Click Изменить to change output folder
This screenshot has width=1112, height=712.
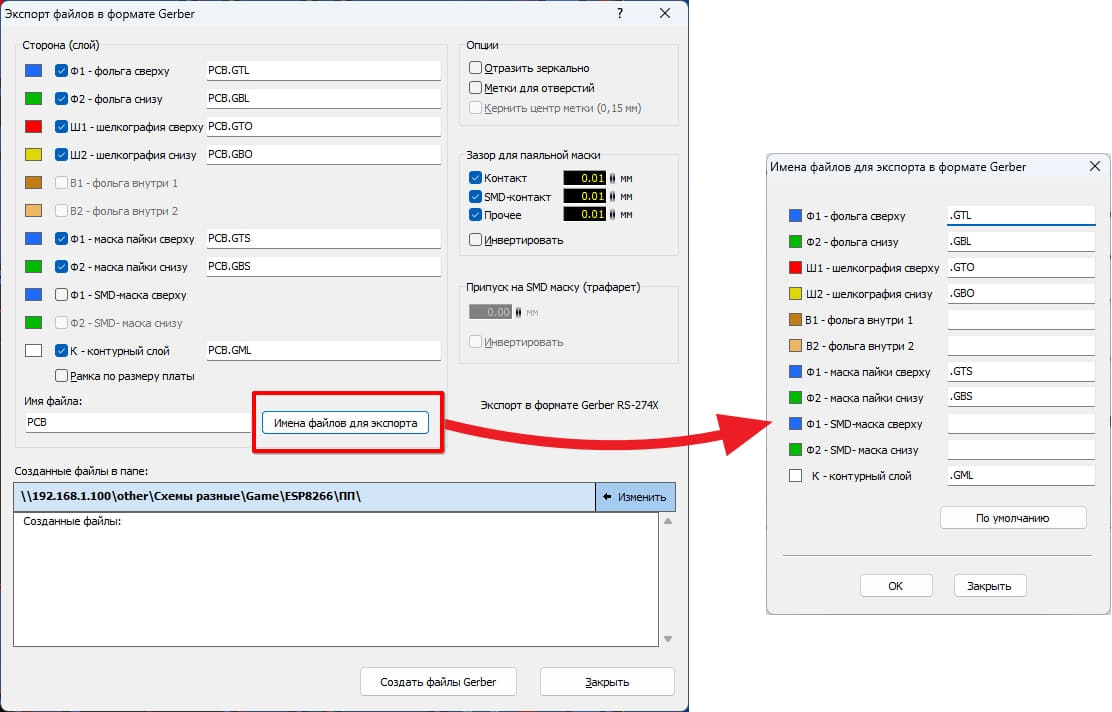point(635,497)
